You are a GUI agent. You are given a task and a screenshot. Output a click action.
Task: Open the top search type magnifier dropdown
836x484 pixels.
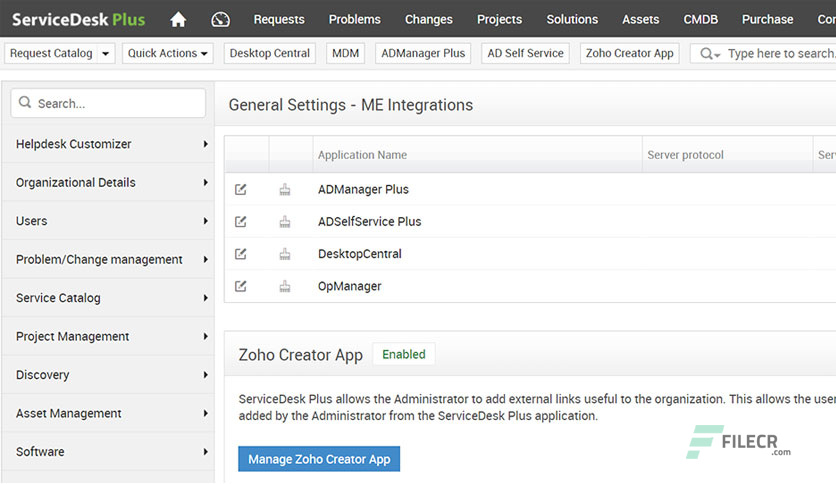(x=710, y=54)
